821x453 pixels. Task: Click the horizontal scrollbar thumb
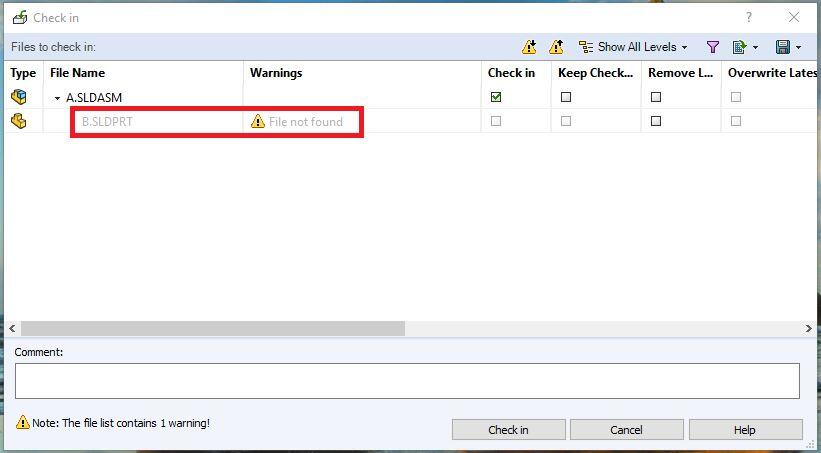click(x=212, y=328)
